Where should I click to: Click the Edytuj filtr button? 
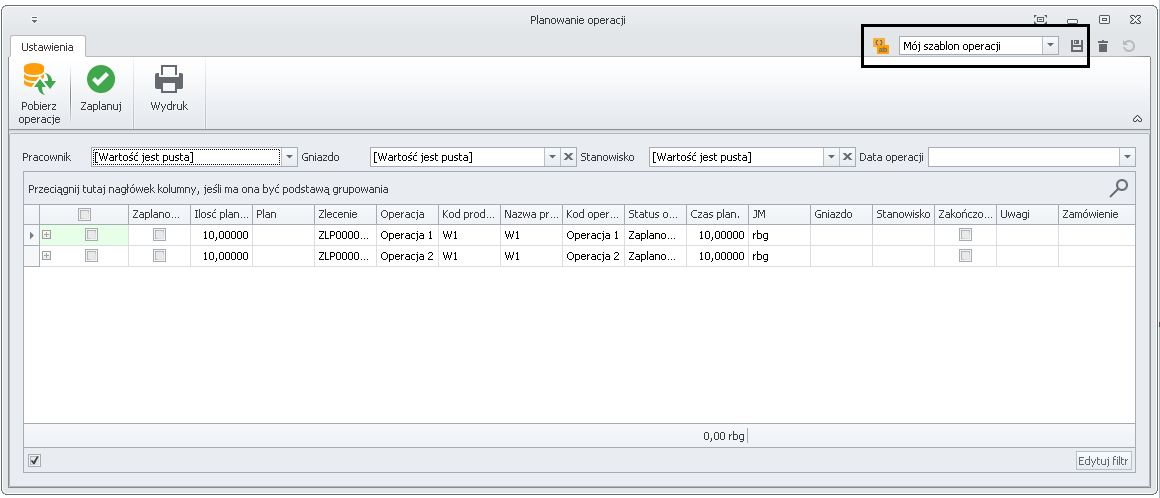1104,461
